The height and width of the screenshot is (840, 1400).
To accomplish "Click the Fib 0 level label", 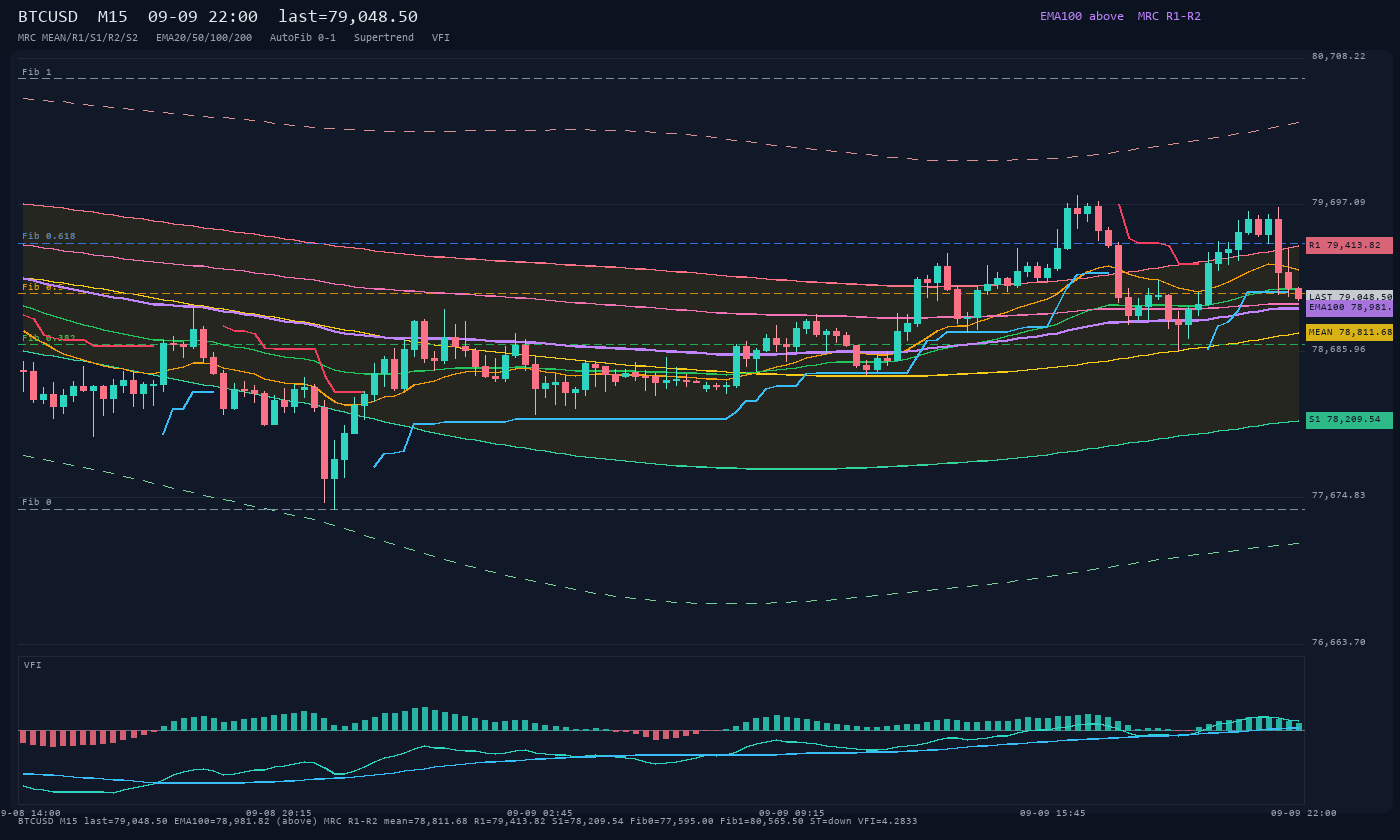I will pyautogui.click(x=37, y=502).
